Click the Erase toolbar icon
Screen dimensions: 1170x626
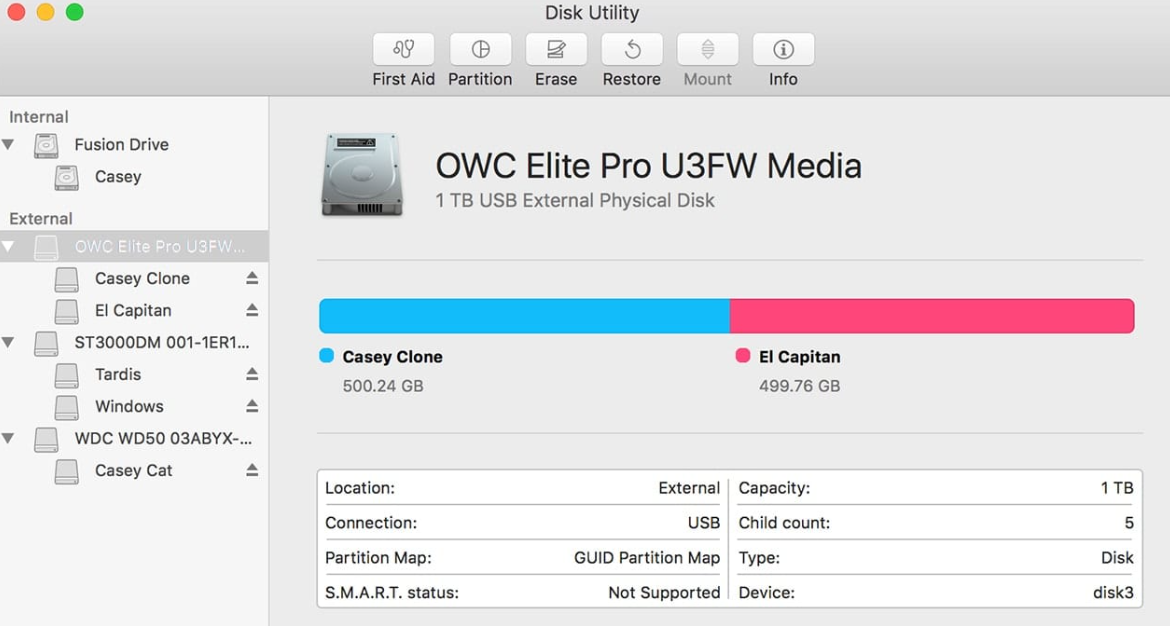556,49
